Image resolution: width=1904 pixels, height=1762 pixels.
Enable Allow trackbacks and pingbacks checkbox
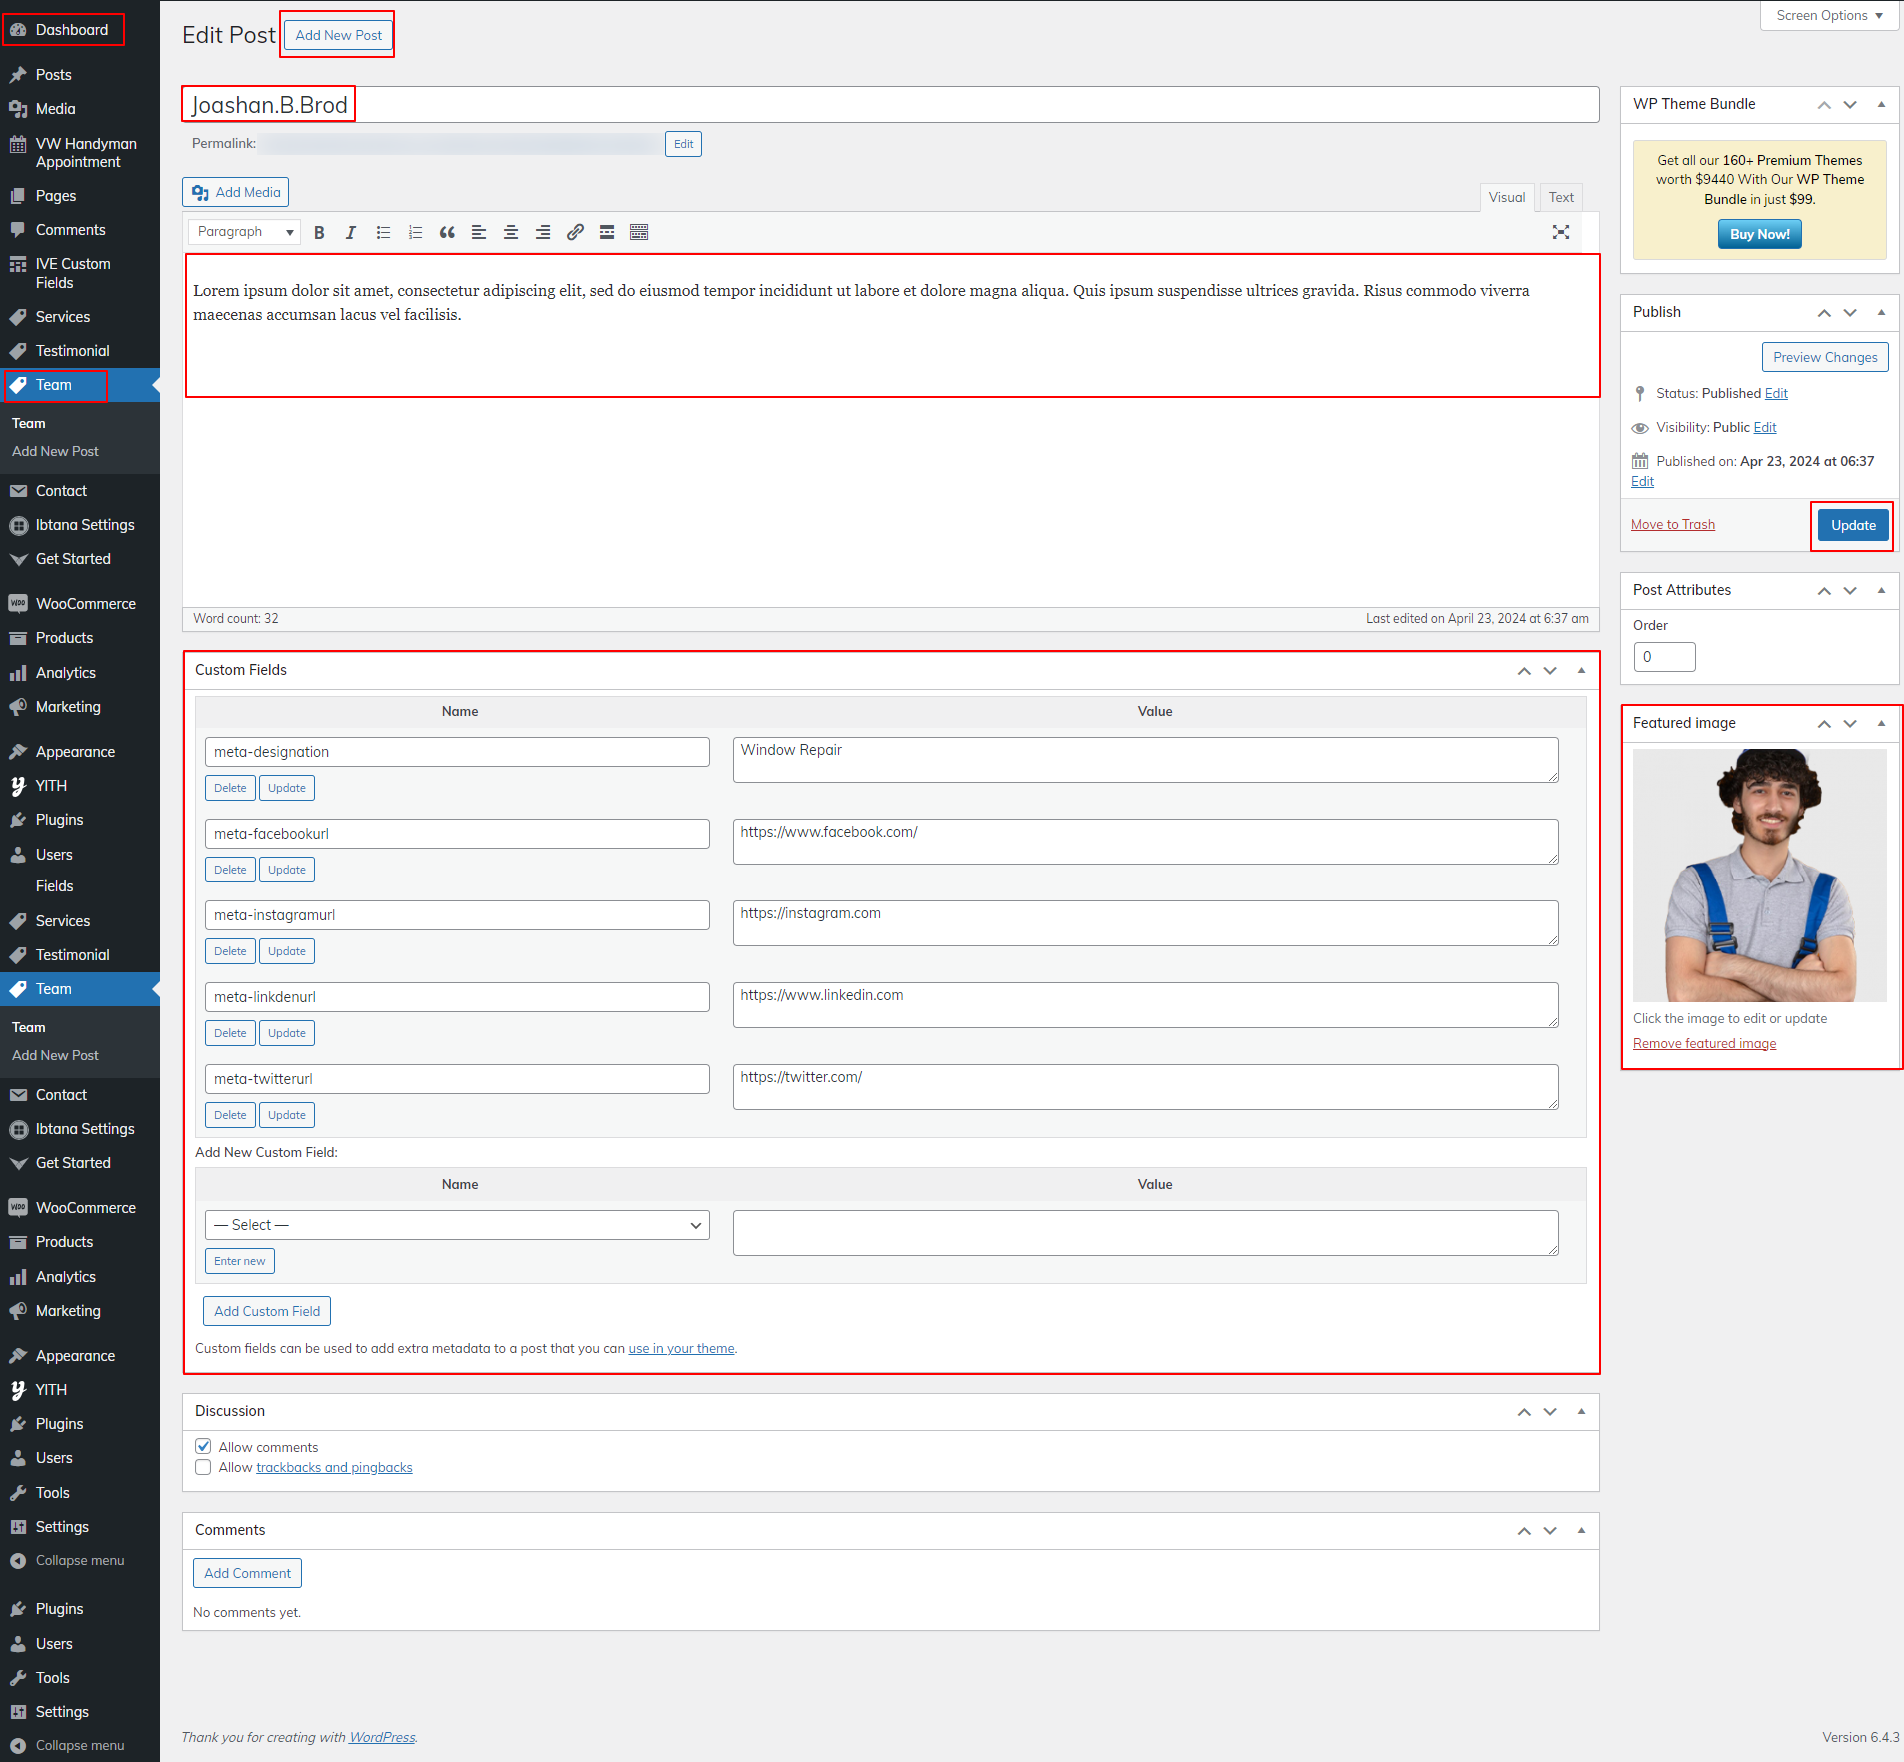click(x=203, y=1467)
